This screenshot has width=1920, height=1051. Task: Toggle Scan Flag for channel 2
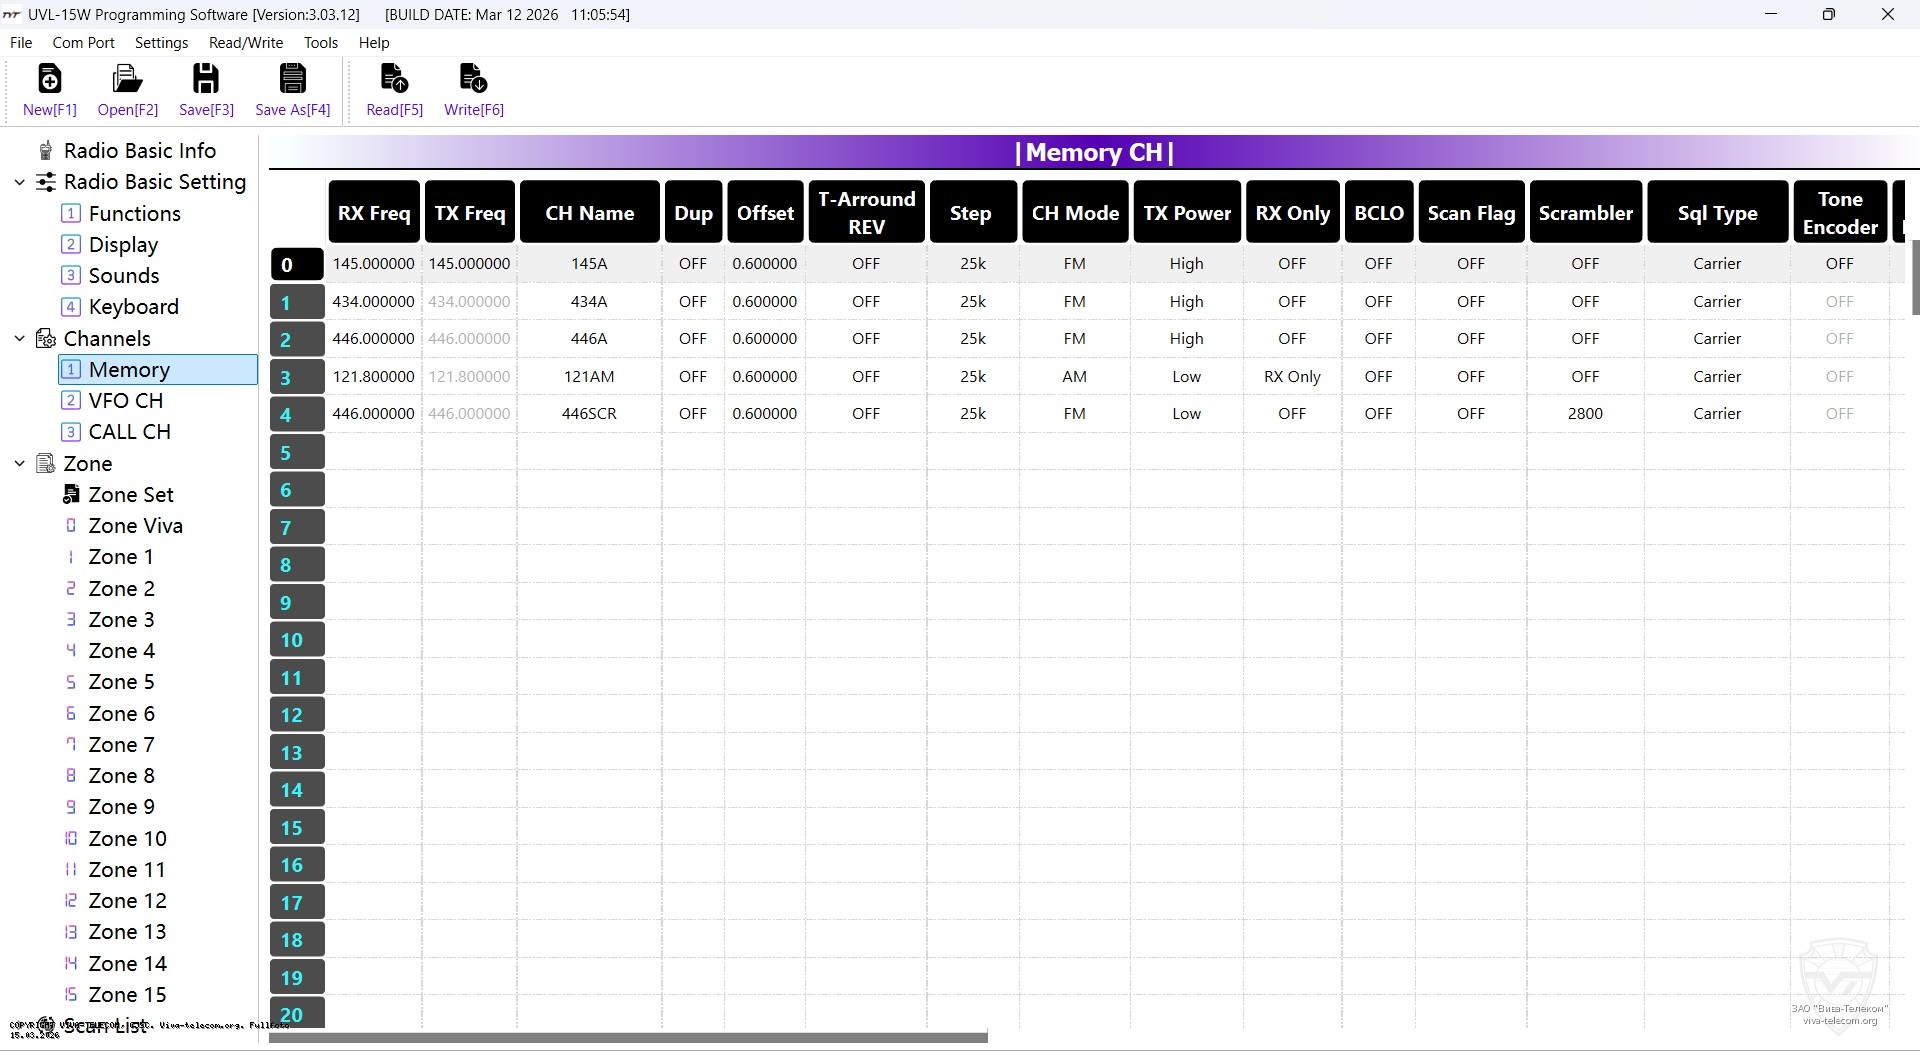(x=1470, y=339)
